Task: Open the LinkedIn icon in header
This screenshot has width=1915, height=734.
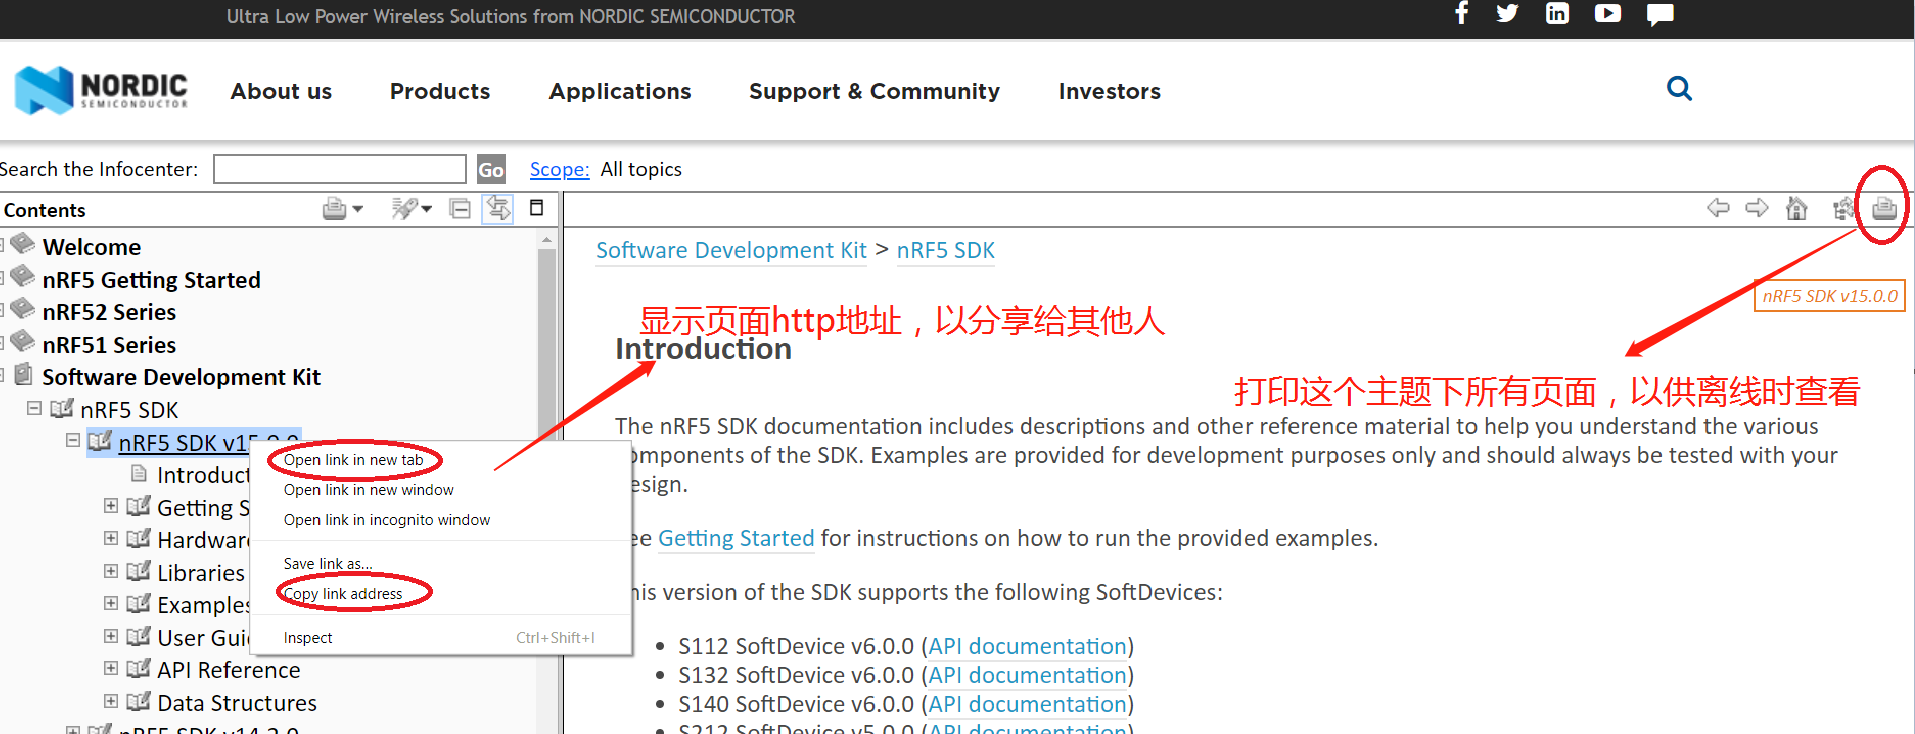Action: pos(1557,13)
